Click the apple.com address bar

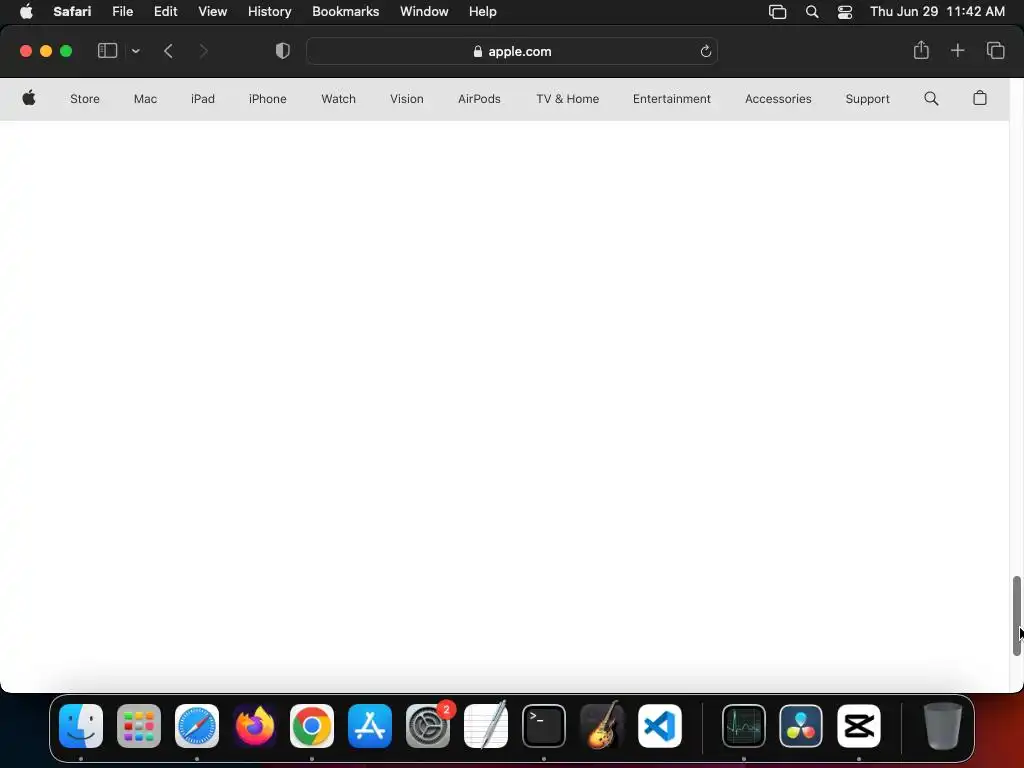coord(512,51)
